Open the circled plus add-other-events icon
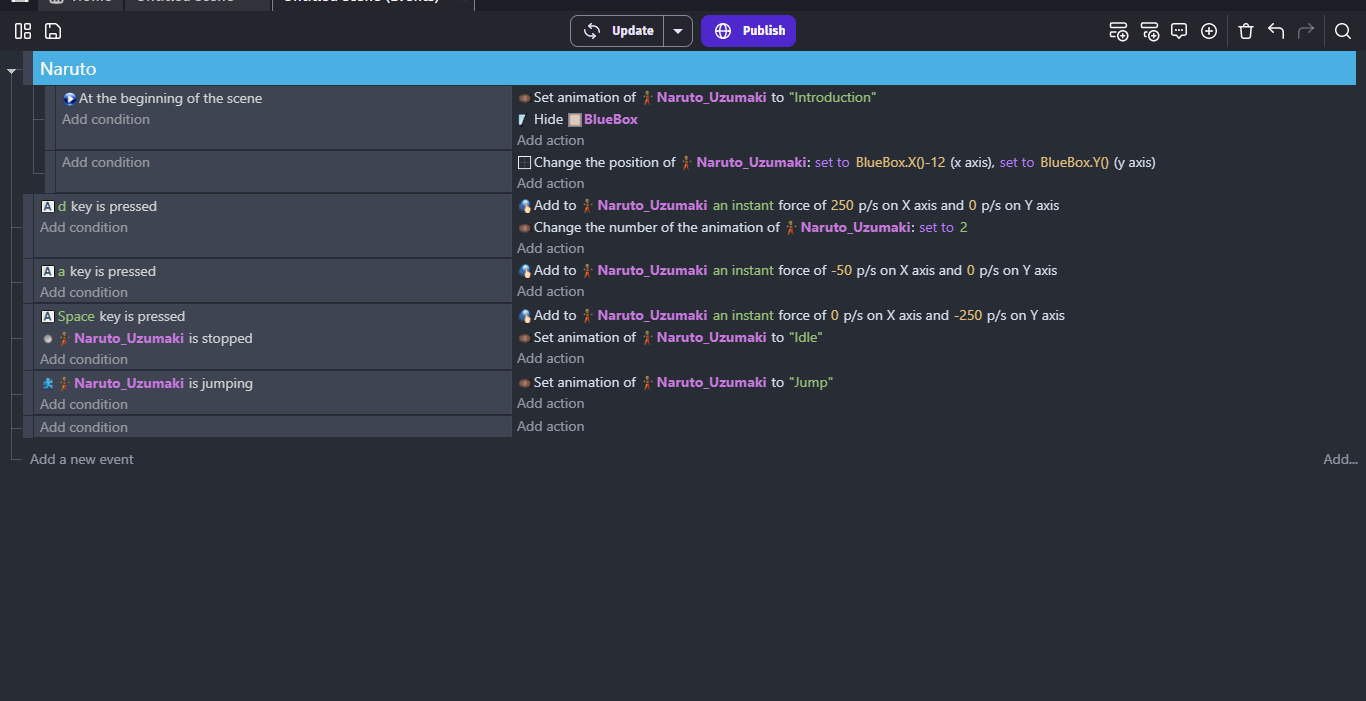 coord(1209,31)
